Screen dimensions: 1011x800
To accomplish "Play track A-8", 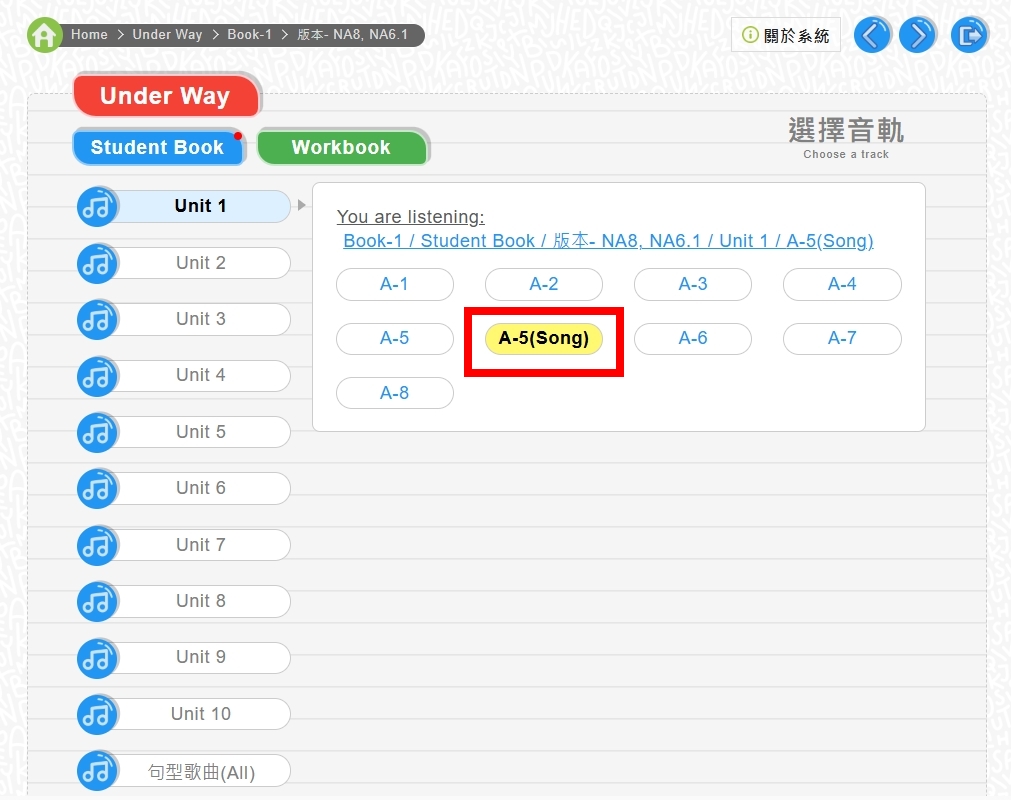I will coord(395,393).
